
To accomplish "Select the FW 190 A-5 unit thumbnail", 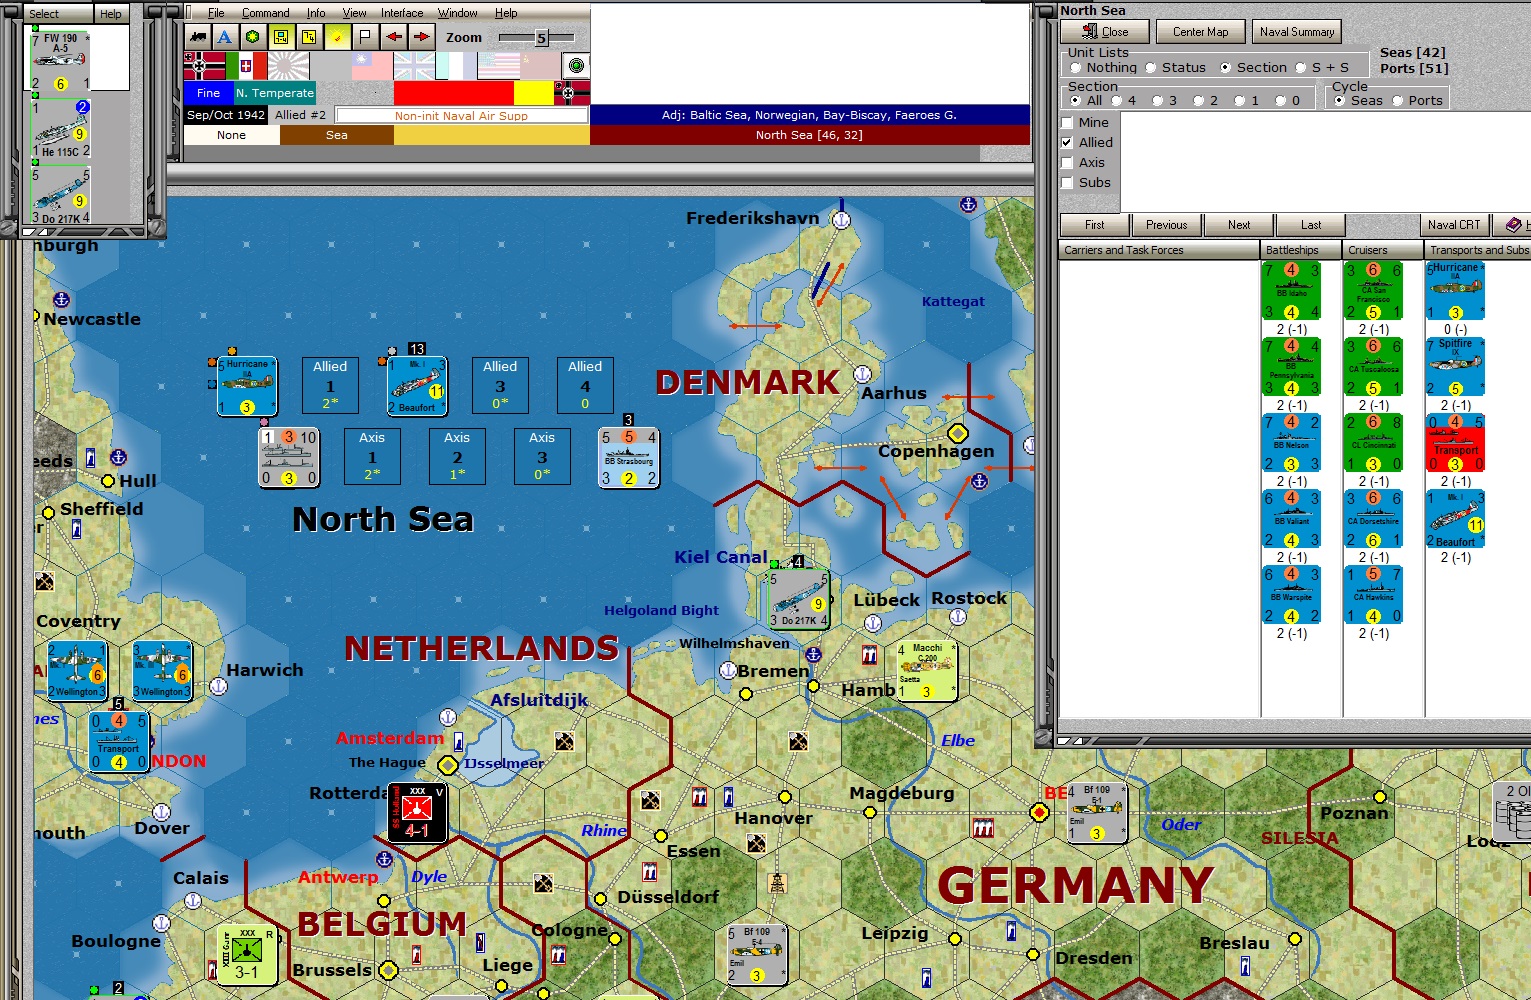I will point(60,61).
